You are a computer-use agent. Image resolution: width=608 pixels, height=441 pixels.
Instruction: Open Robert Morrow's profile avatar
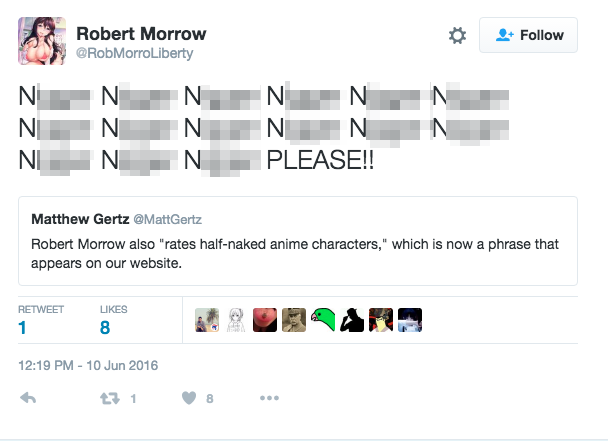click(x=42, y=41)
